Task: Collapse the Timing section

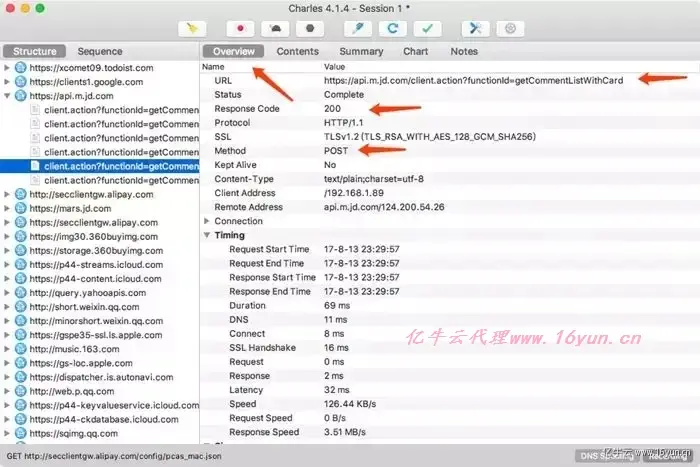Action: point(207,235)
